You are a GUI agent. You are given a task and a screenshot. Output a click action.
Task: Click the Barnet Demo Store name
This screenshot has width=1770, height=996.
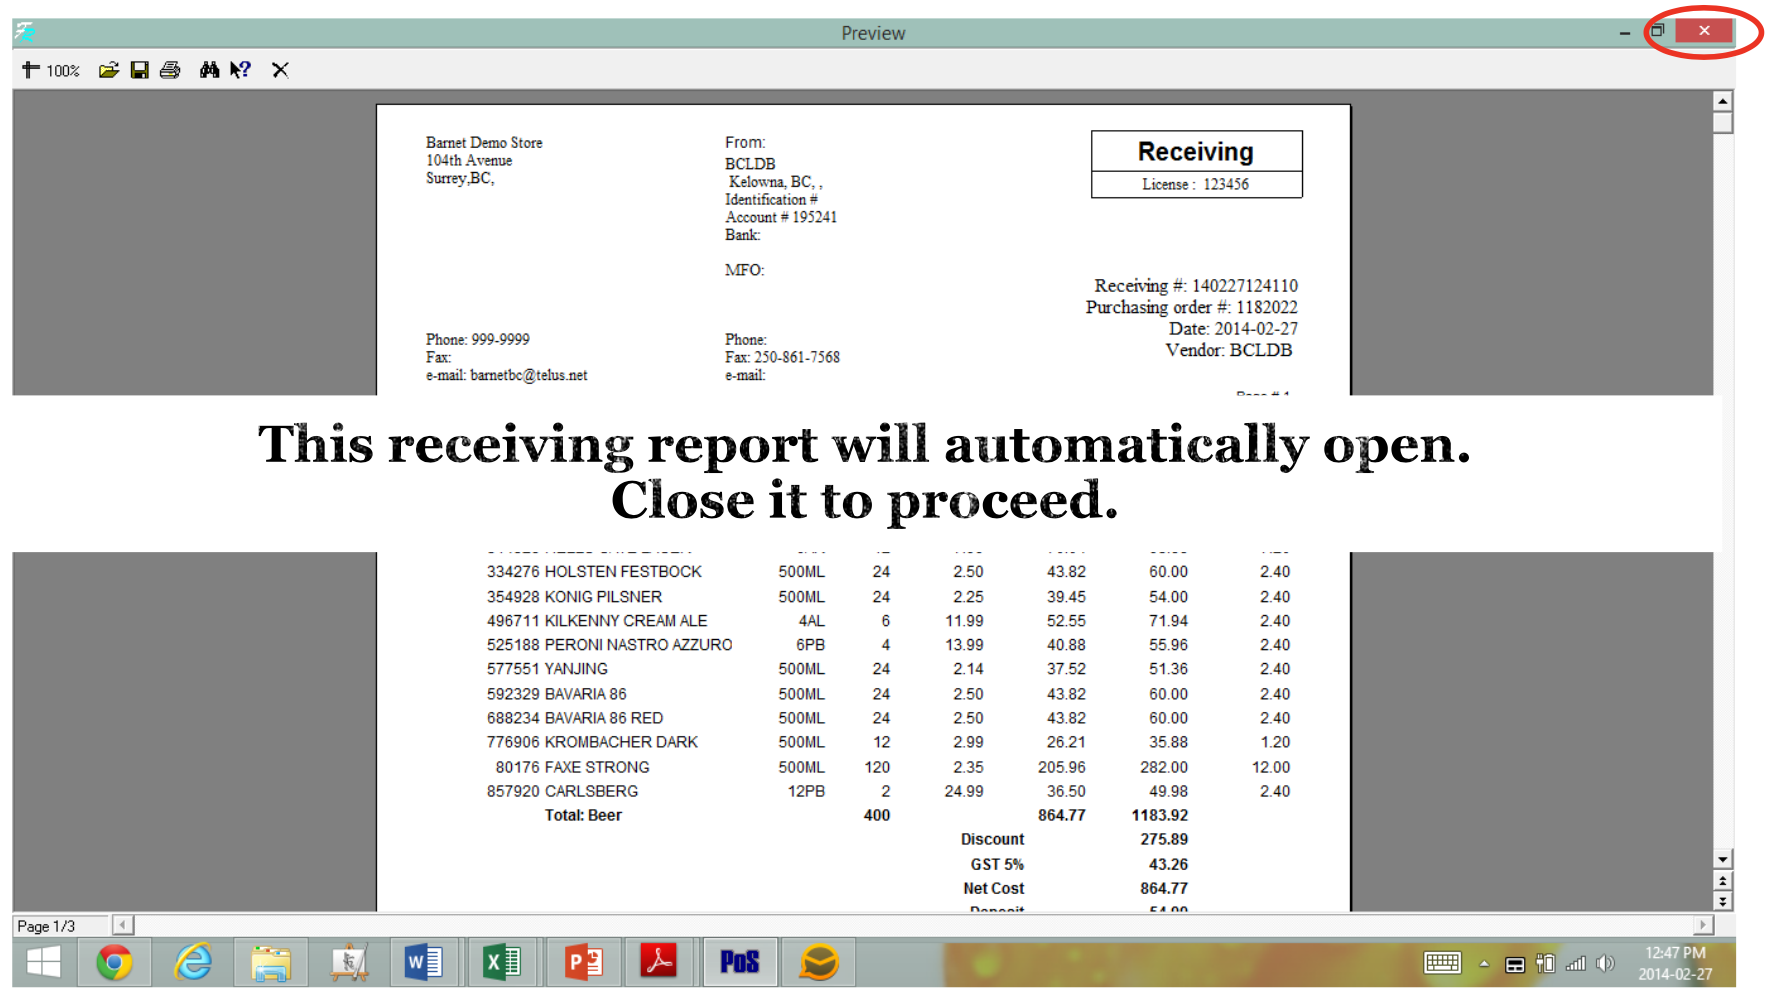pyautogui.click(x=484, y=143)
